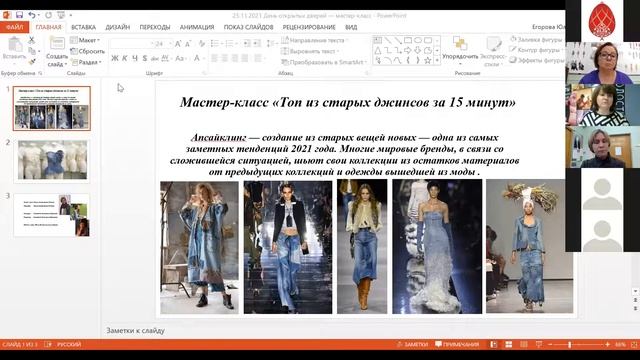Image resolution: width=640 pixels, height=360 pixels.
Task: Clear all formatting with the eraser icon
Action: click(202, 44)
